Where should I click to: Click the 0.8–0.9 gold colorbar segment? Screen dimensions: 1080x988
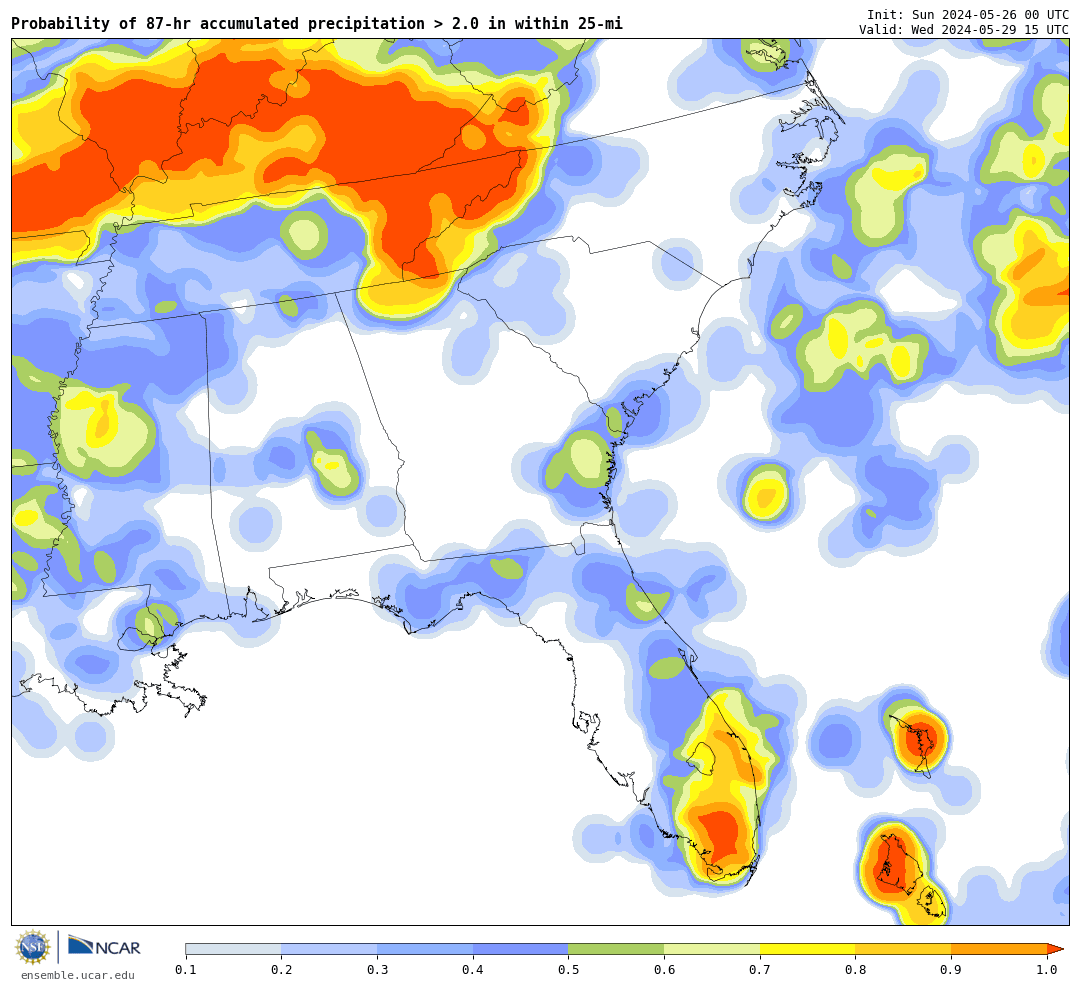tap(904, 949)
